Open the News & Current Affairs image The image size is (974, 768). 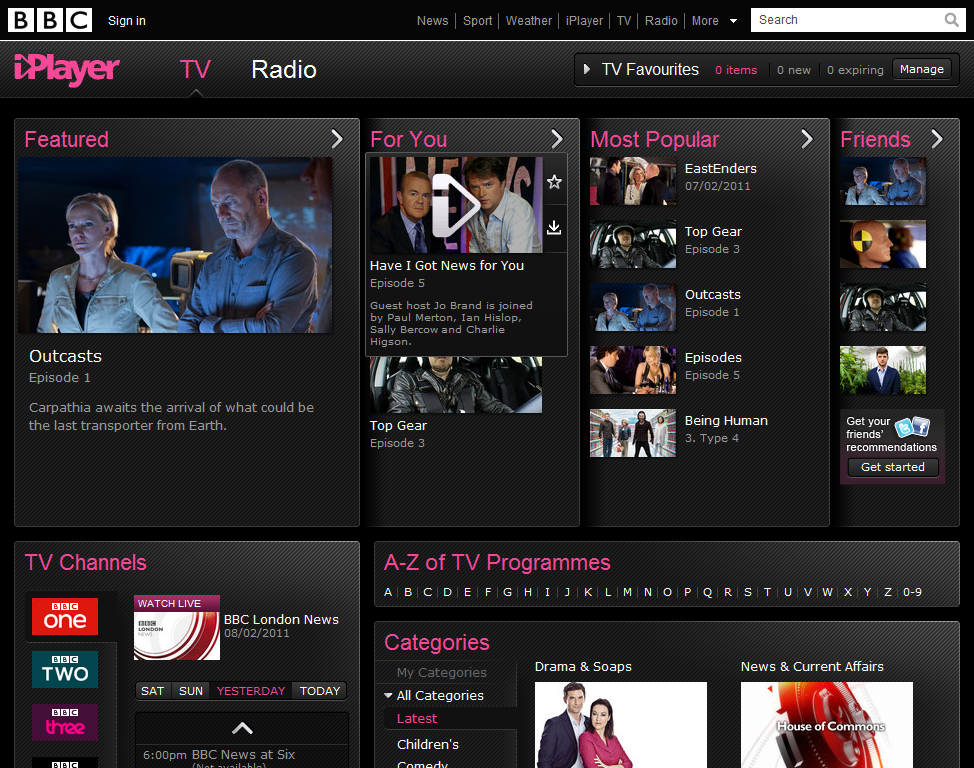pyautogui.click(x=827, y=725)
